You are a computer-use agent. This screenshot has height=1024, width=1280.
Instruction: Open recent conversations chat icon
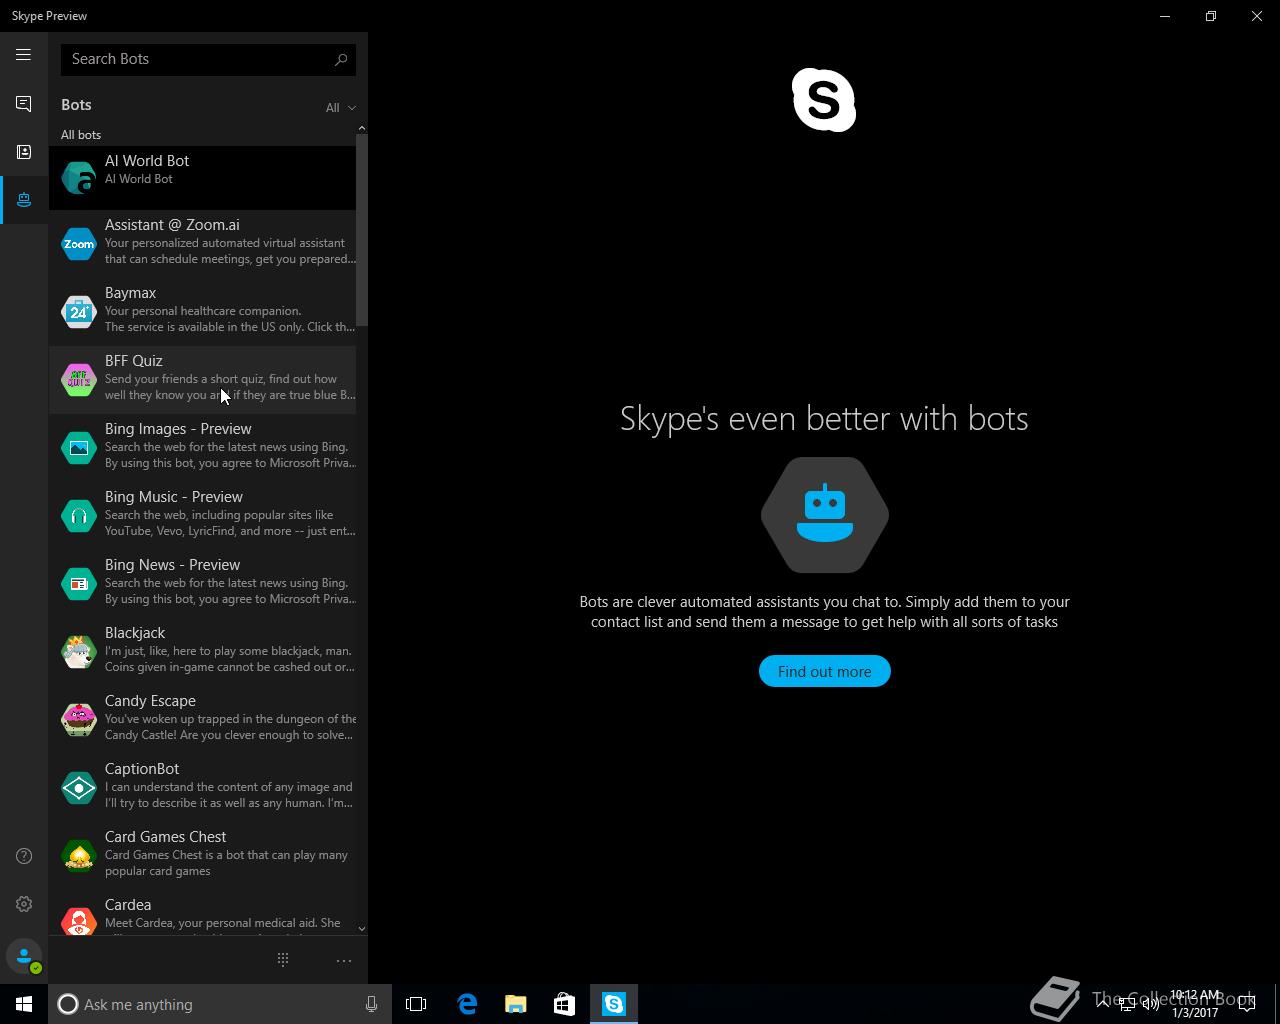click(23, 104)
